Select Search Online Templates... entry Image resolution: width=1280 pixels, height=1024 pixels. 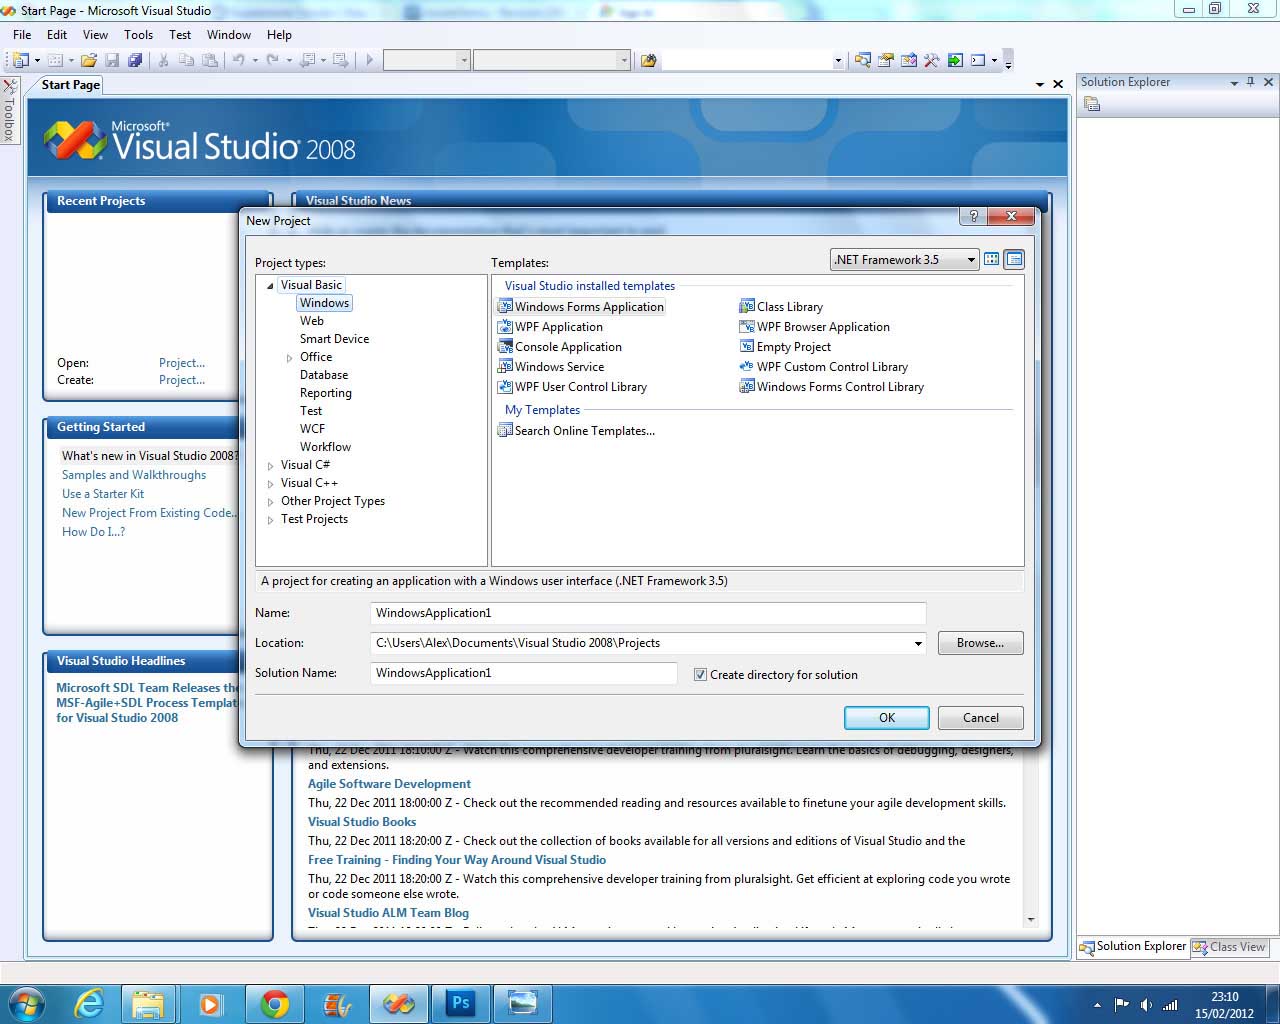pos(576,431)
